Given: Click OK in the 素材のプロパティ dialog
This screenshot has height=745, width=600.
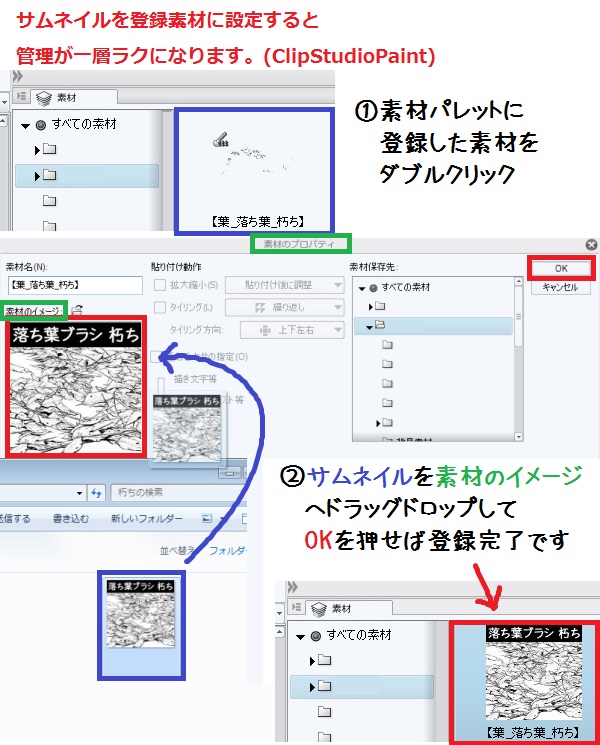Looking at the screenshot, I should 561,268.
